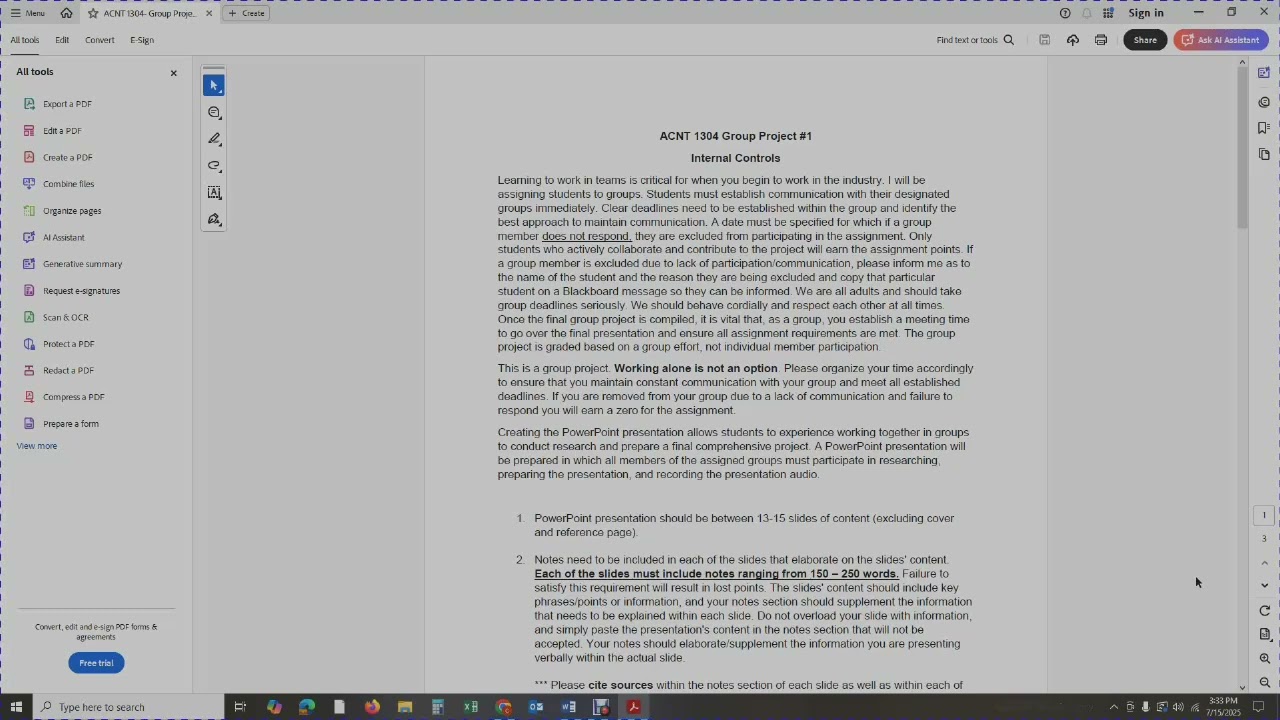
Task: Select the add text box tool
Action: coord(214,192)
